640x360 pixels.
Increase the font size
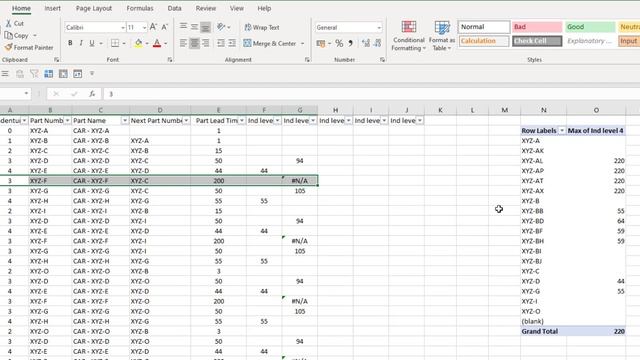pyautogui.click(x=153, y=27)
